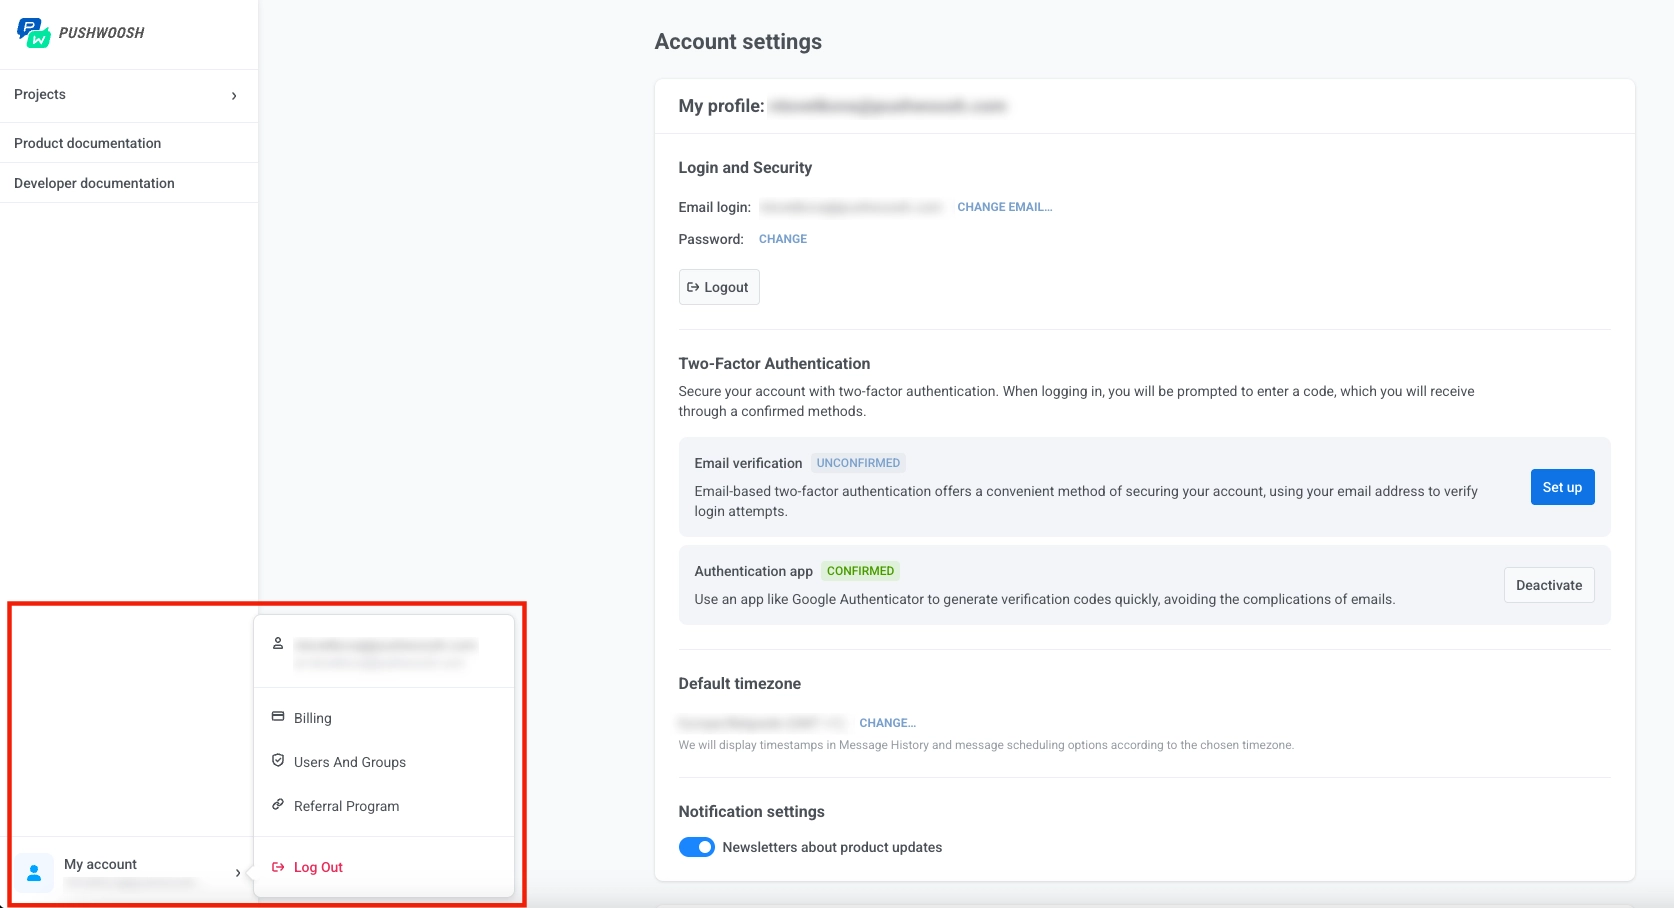Change the default timezone
Screen dimensions: 1674x908
[x=887, y=722]
